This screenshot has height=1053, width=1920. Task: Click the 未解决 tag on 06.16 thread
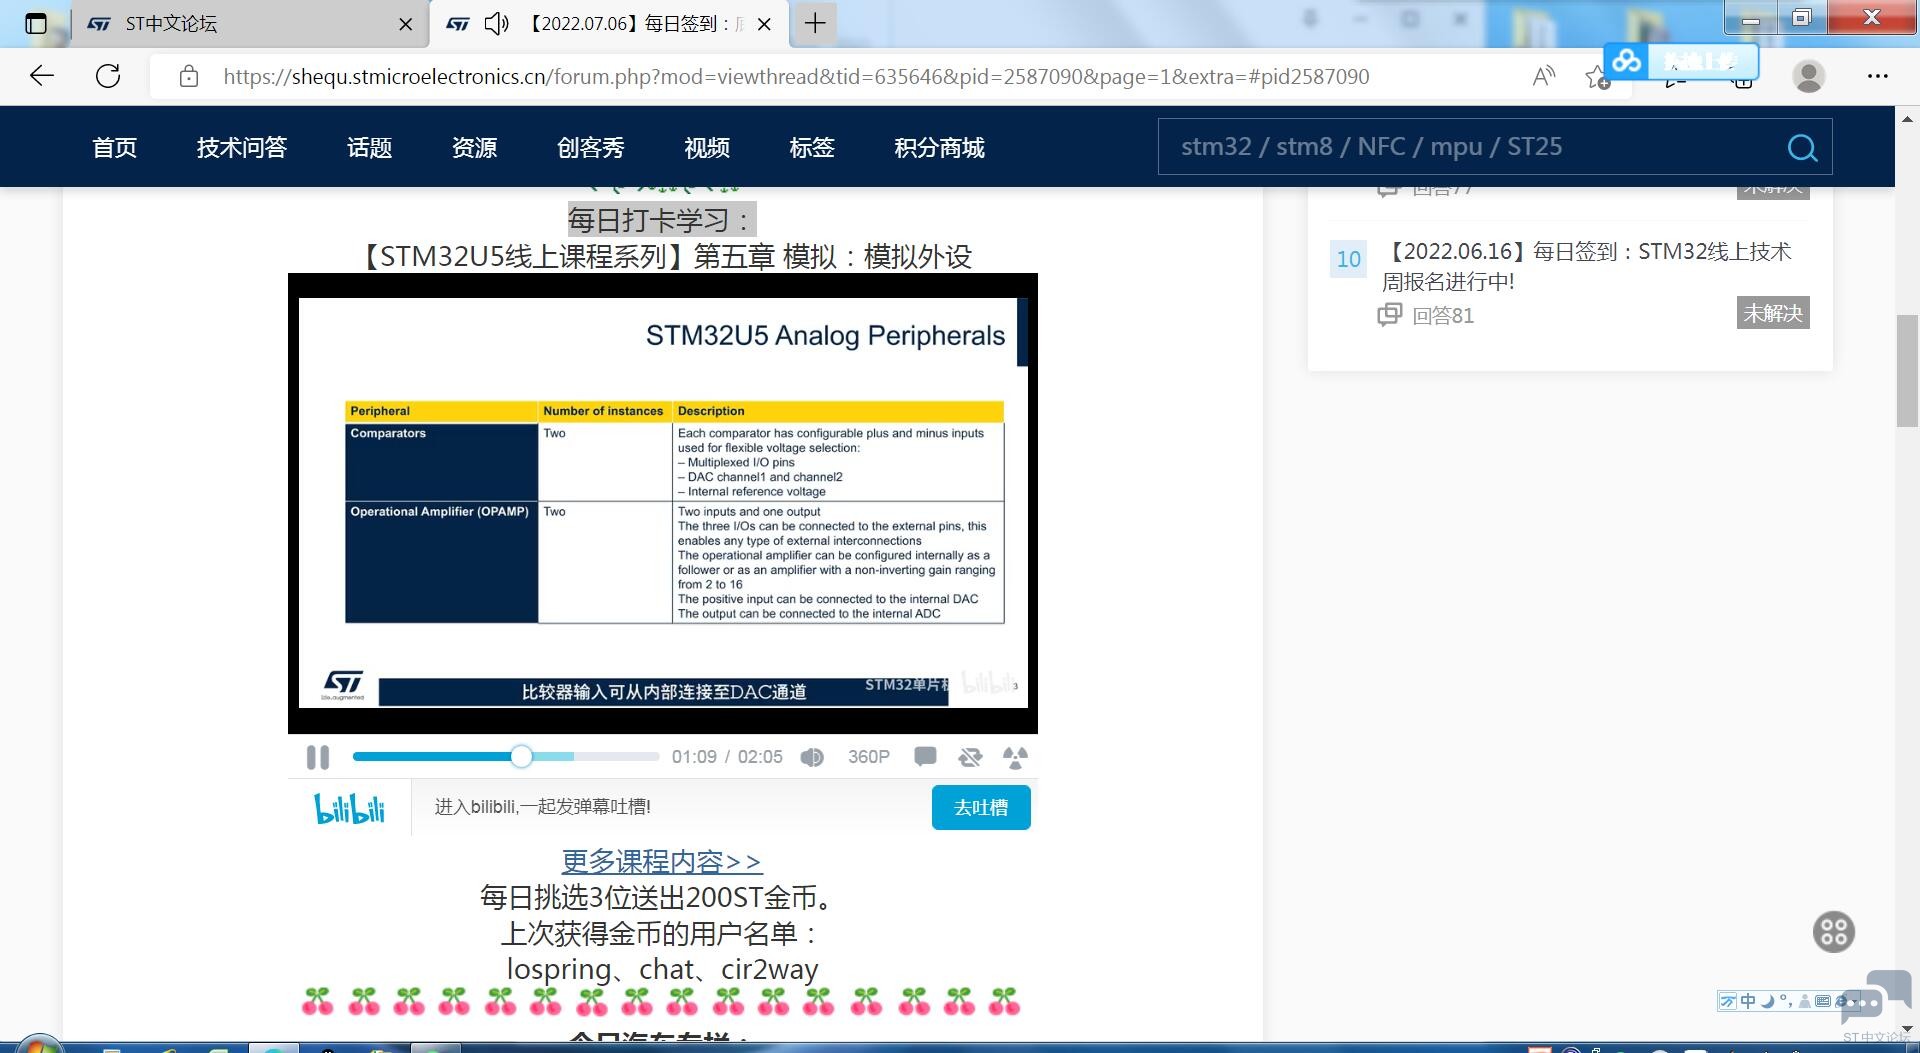[x=1773, y=313]
